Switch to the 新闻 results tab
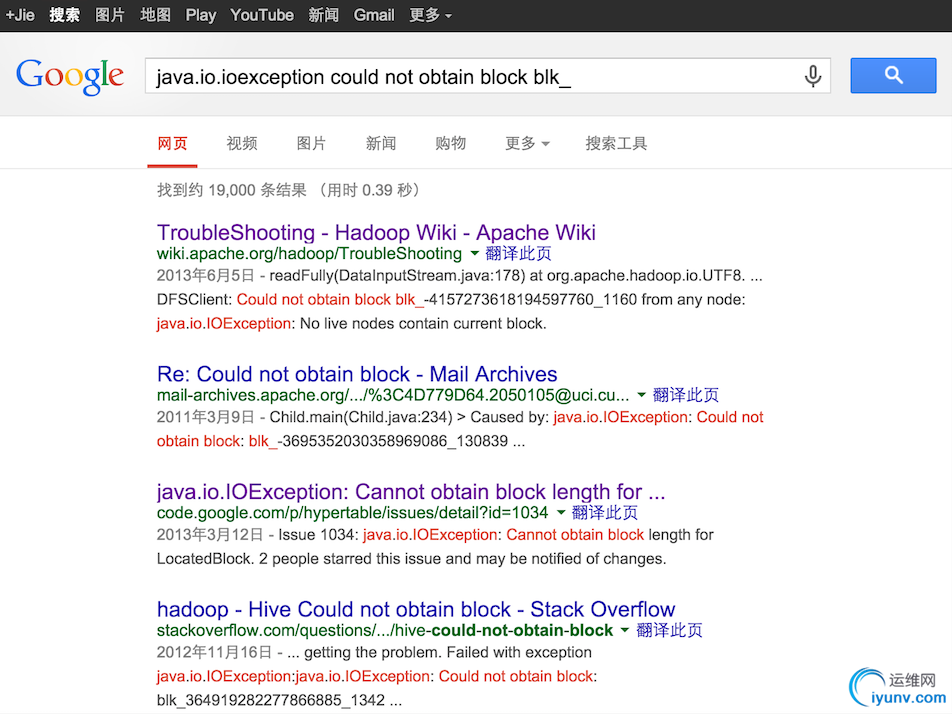Screen dimensions: 952x714 point(381,143)
